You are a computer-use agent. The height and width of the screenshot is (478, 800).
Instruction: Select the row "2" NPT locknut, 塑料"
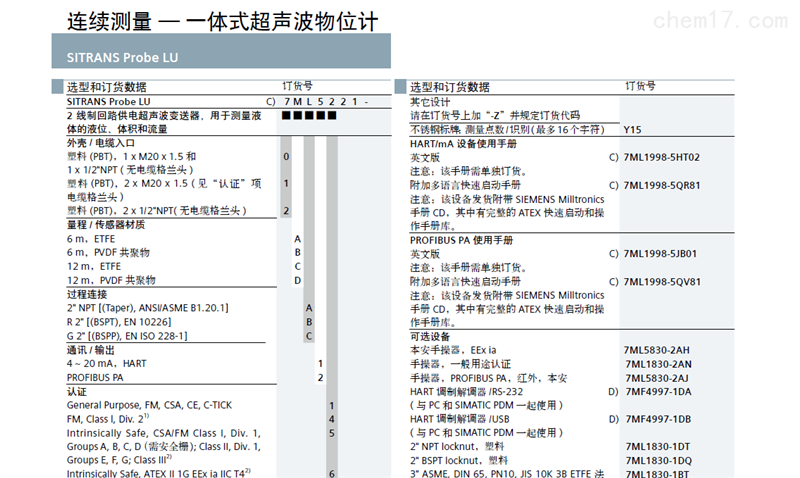[457, 446]
